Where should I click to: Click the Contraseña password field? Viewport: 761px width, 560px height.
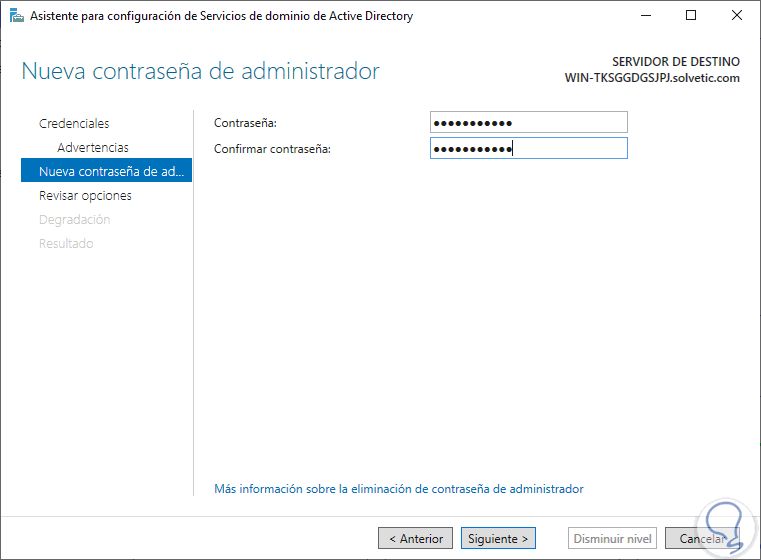click(529, 122)
